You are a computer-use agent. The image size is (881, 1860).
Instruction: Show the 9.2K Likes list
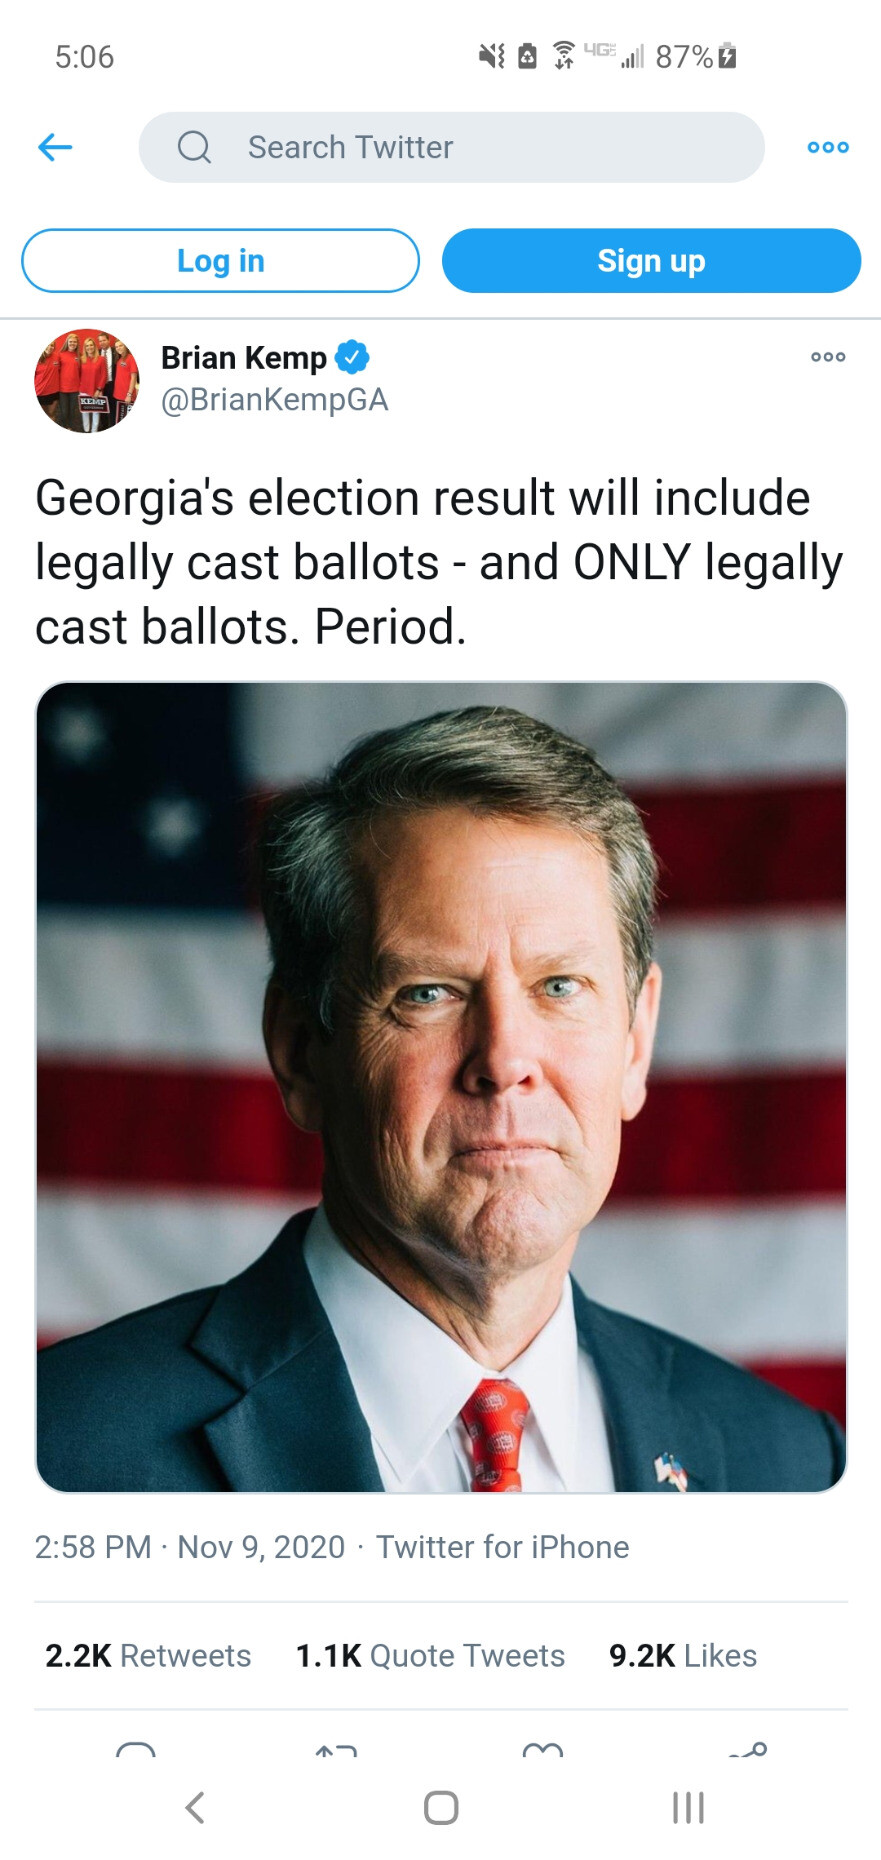click(683, 1656)
